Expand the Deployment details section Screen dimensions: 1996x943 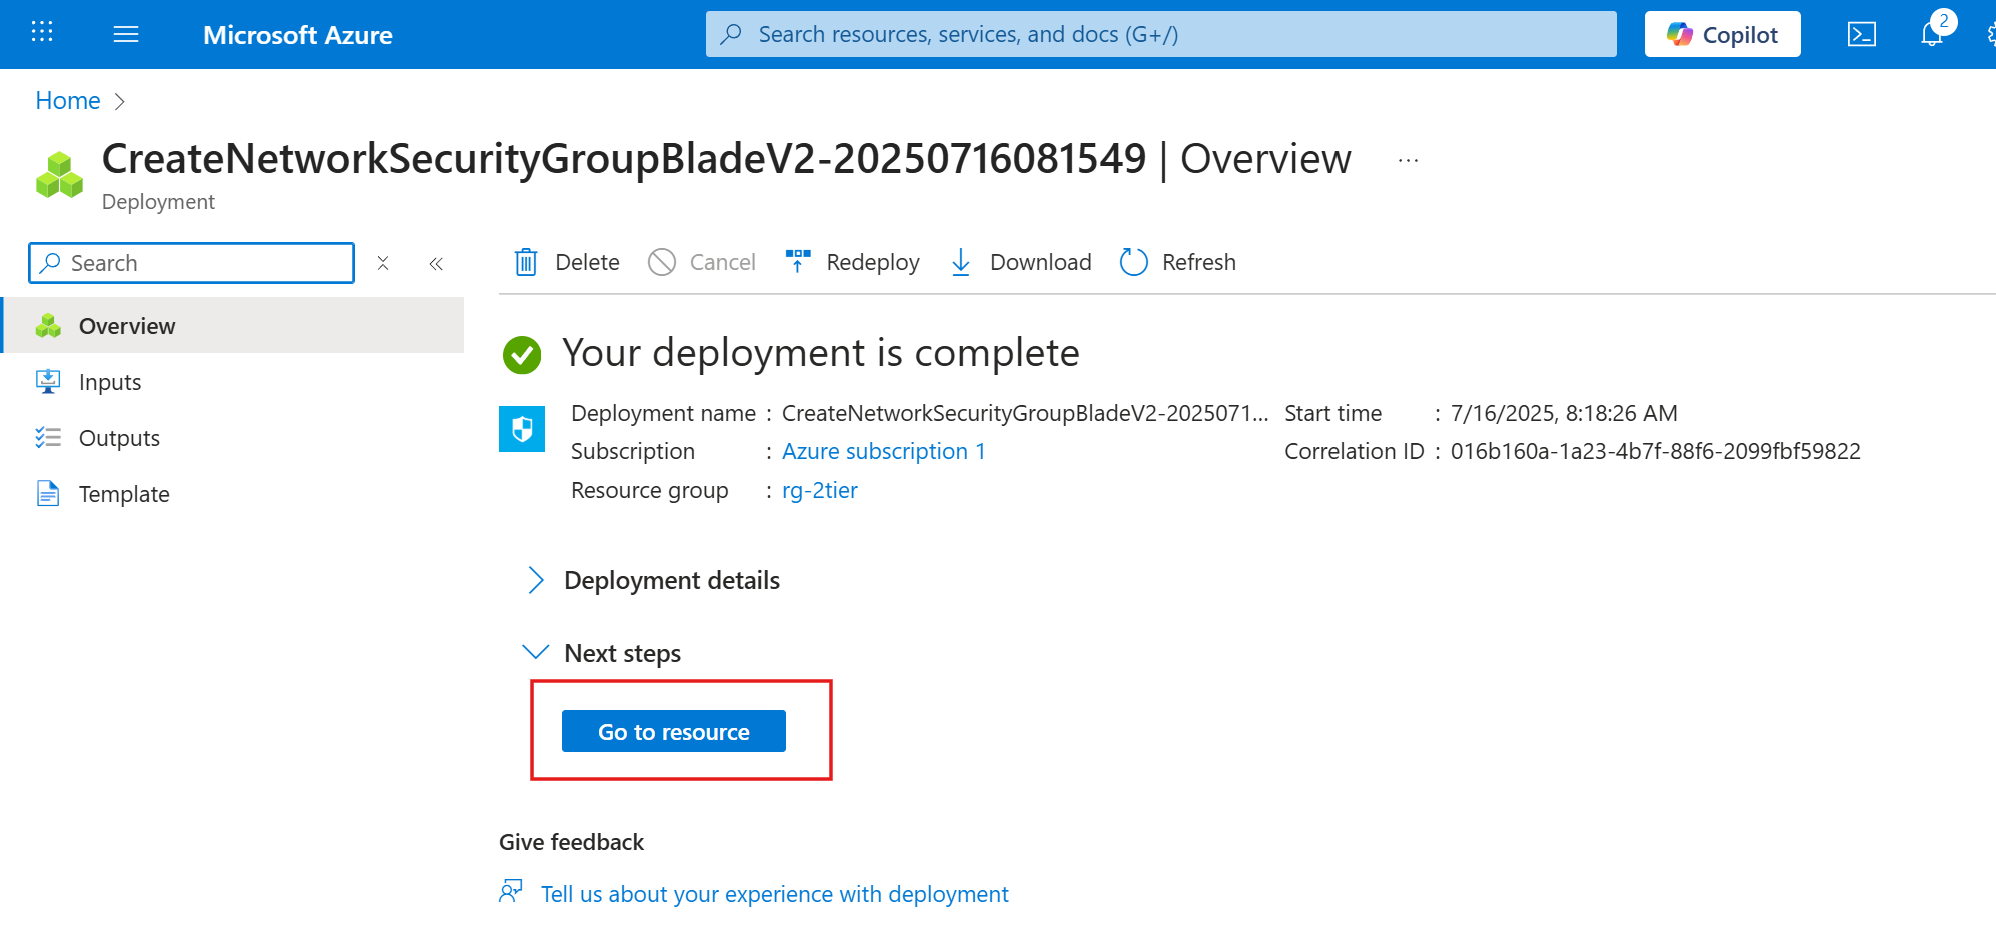536,581
